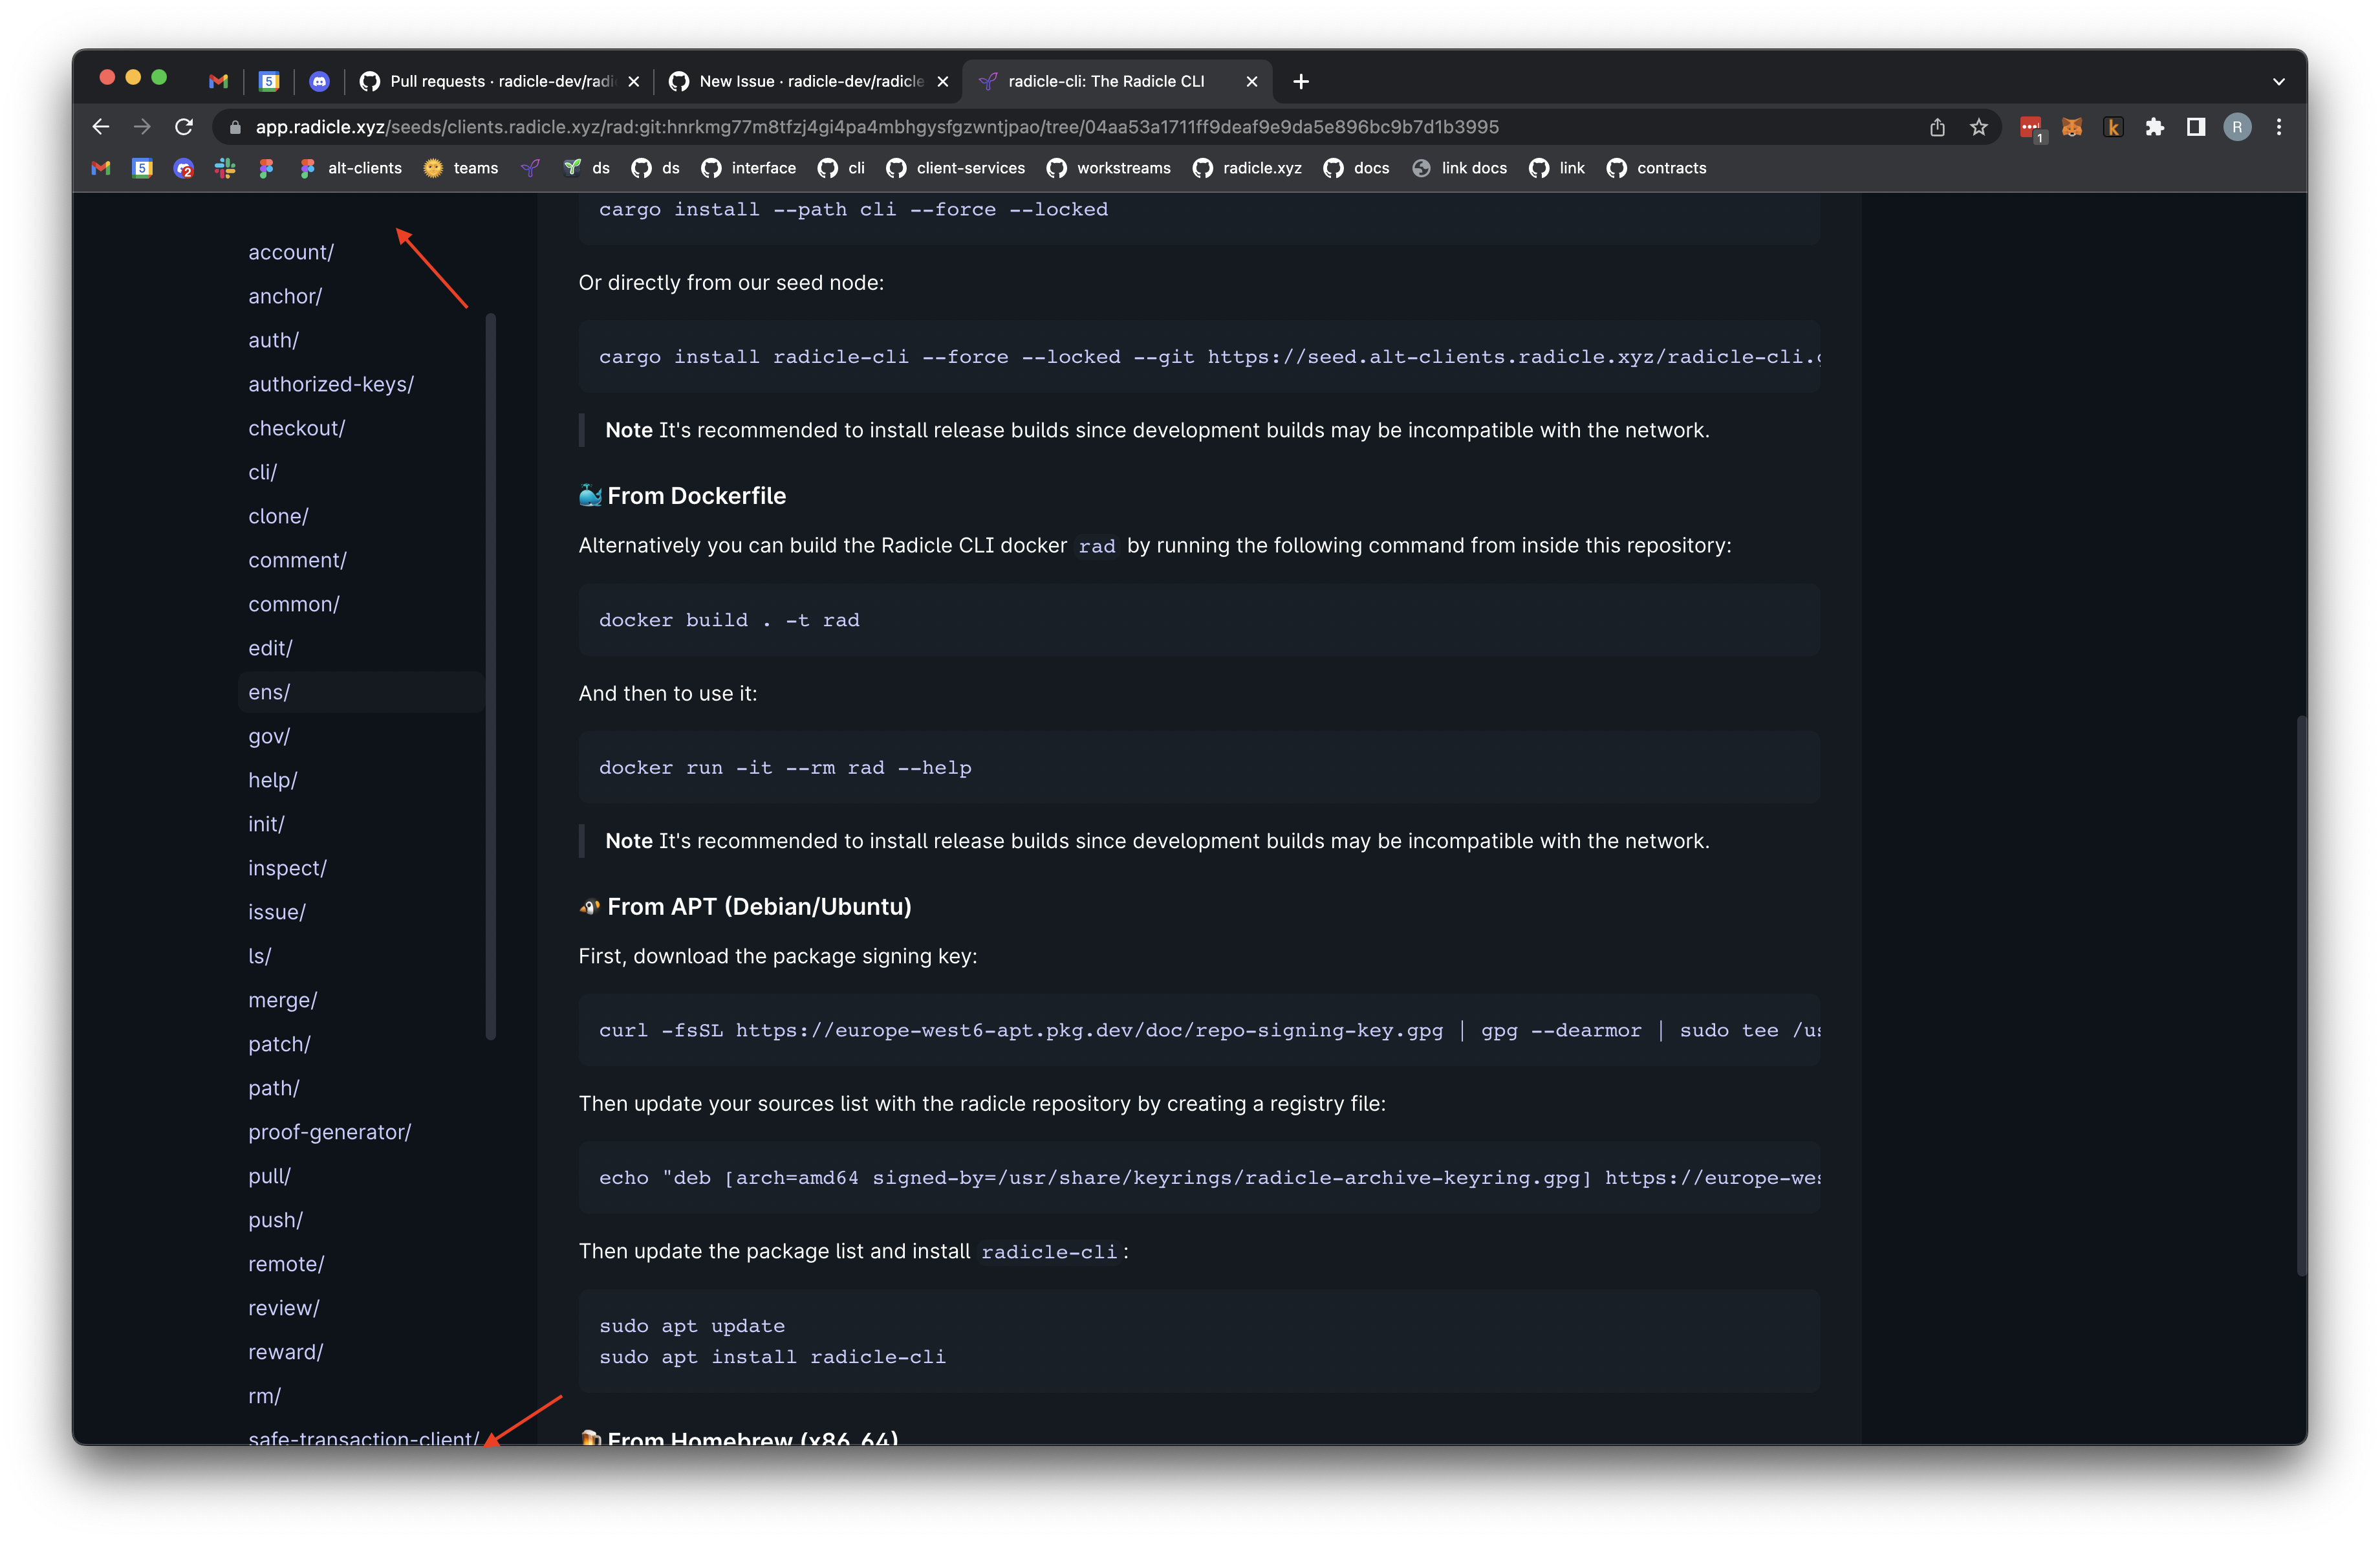The width and height of the screenshot is (2380, 1541).
Task: Open the gov/ folder in tree
Action: pos(268,736)
